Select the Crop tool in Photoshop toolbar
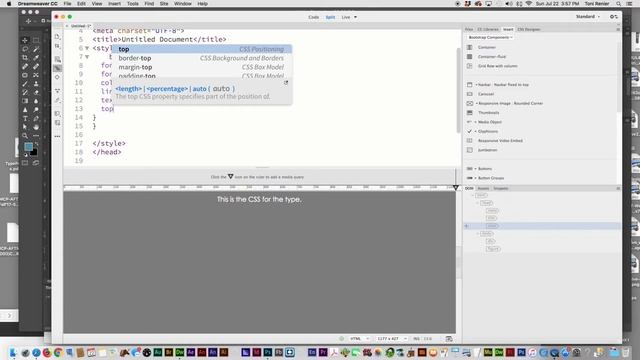 25,58
